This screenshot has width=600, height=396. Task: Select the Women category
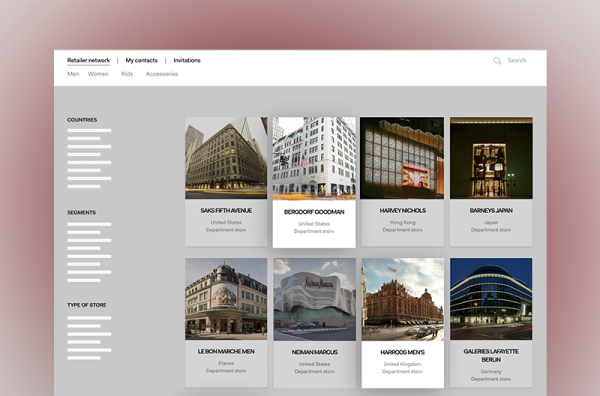click(x=98, y=74)
